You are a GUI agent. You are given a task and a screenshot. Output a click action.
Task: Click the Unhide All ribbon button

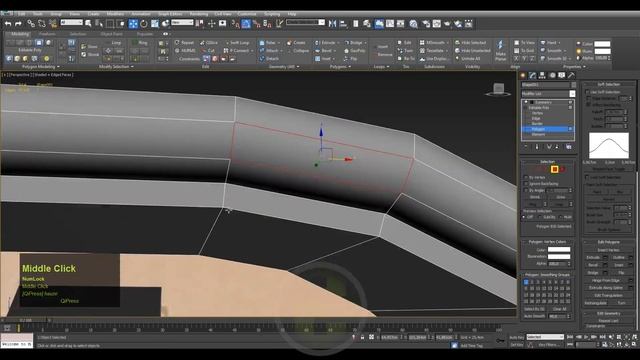coord(468,58)
